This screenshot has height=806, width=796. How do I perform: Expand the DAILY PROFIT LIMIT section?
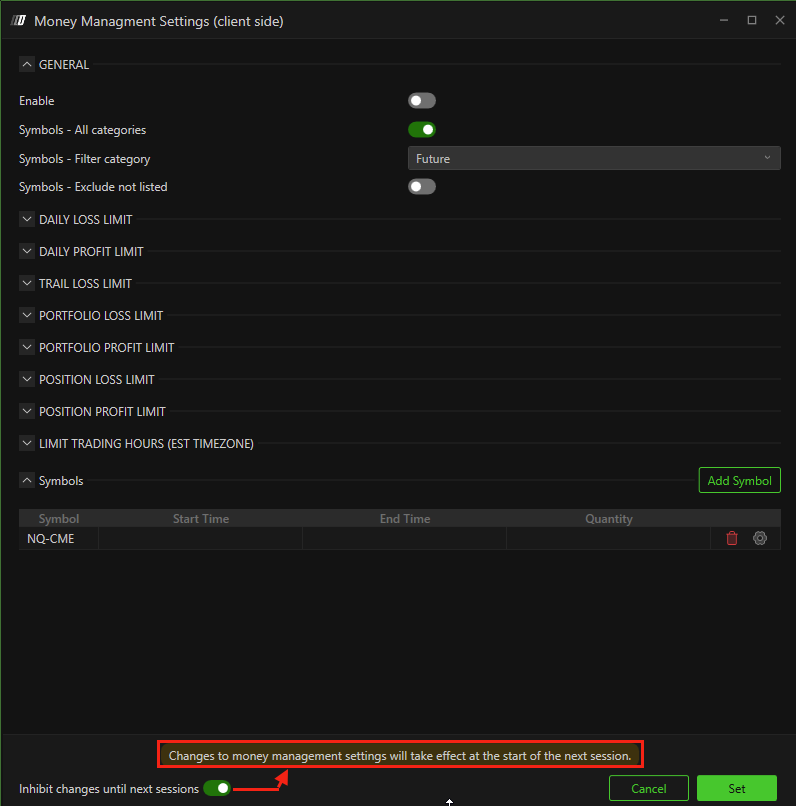tap(27, 252)
